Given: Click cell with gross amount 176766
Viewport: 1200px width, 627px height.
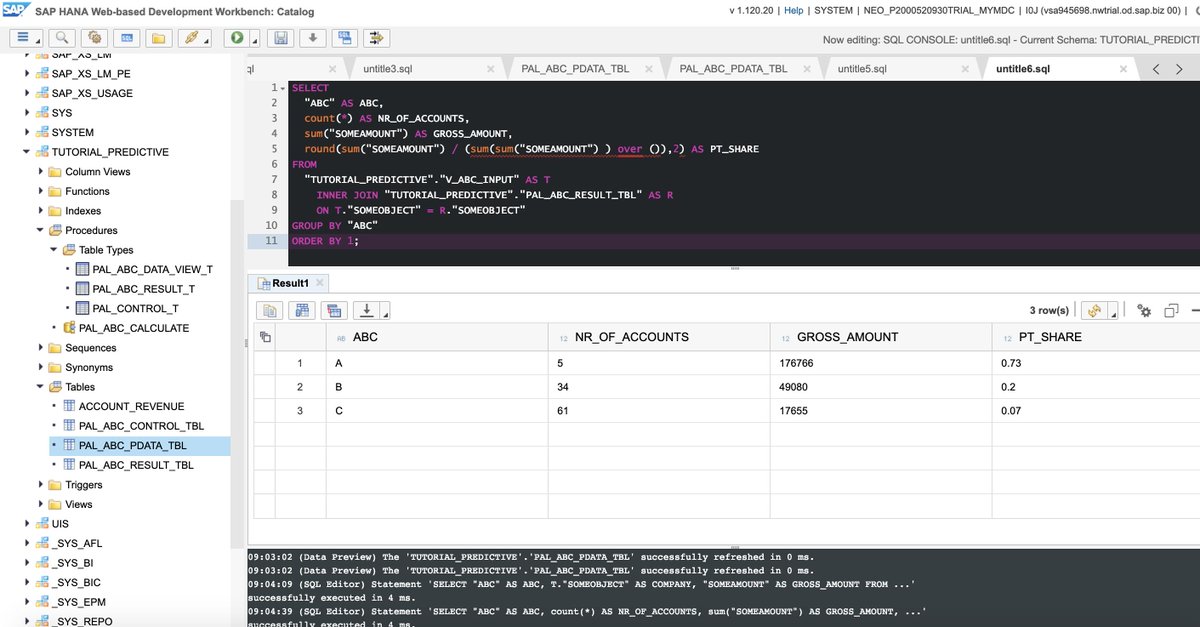Looking at the screenshot, I should (x=880, y=363).
